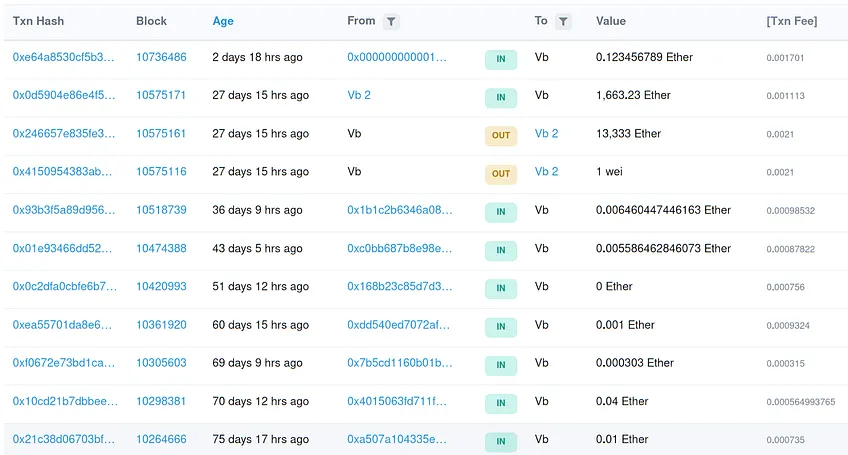Open transaction 0x21c38d06703bf...
This screenshot has width=848, height=455.
pyautogui.click(x=64, y=439)
